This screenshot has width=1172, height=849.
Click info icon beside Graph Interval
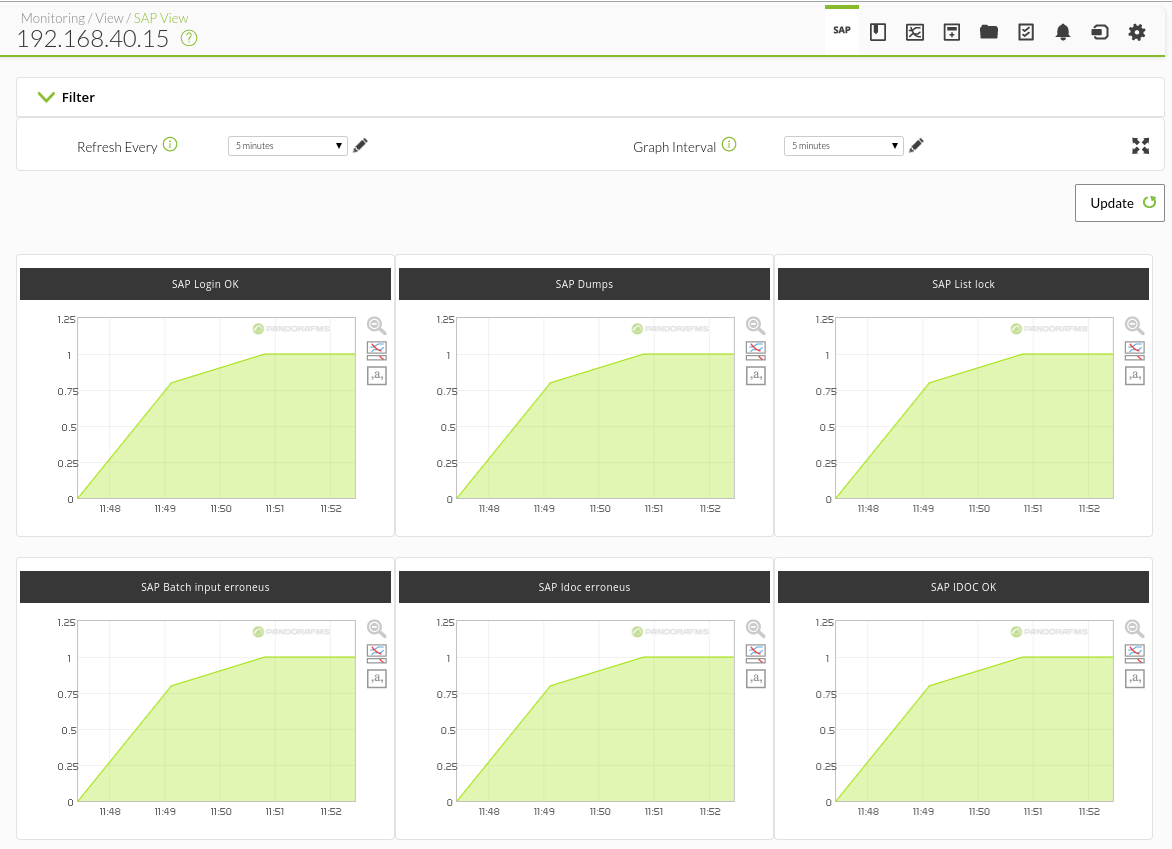tap(729, 145)
